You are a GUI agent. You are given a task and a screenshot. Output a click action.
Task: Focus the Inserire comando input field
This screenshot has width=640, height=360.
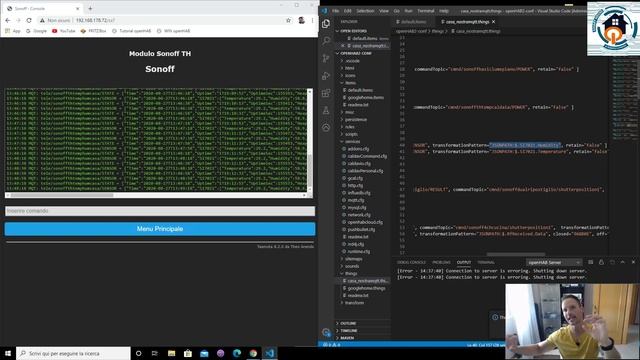tap(160, 211)
